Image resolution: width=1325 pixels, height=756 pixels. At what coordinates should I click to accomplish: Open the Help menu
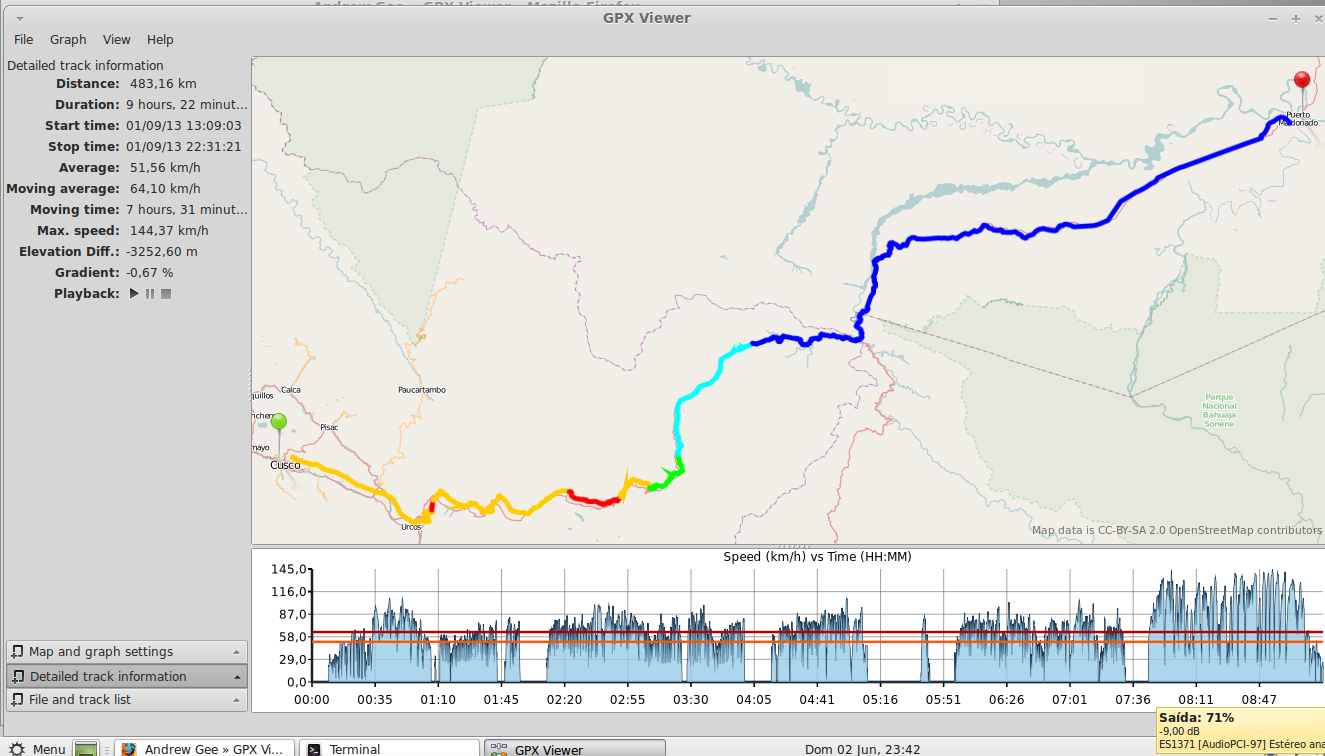coord(160,40)
